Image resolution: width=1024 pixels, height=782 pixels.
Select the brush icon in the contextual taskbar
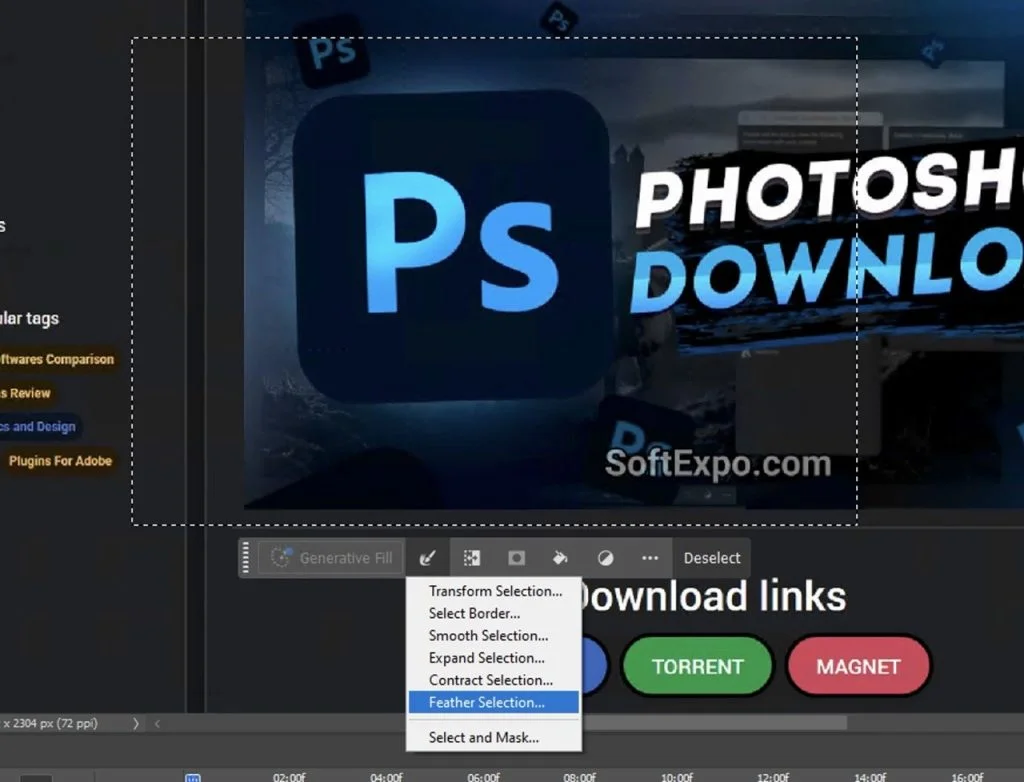(x=428, y=557)
